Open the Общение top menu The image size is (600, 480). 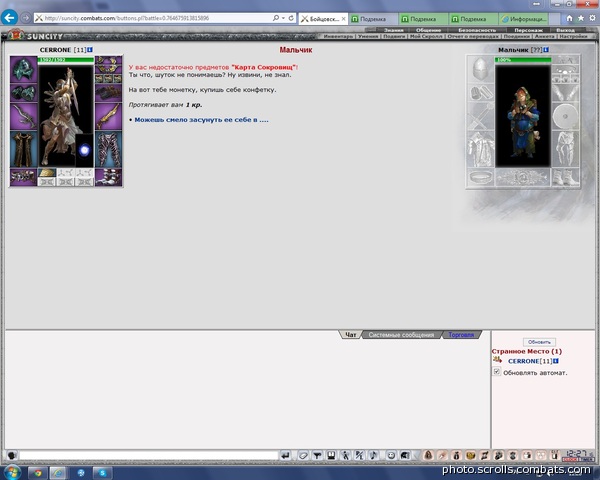[x=428, y=30]
